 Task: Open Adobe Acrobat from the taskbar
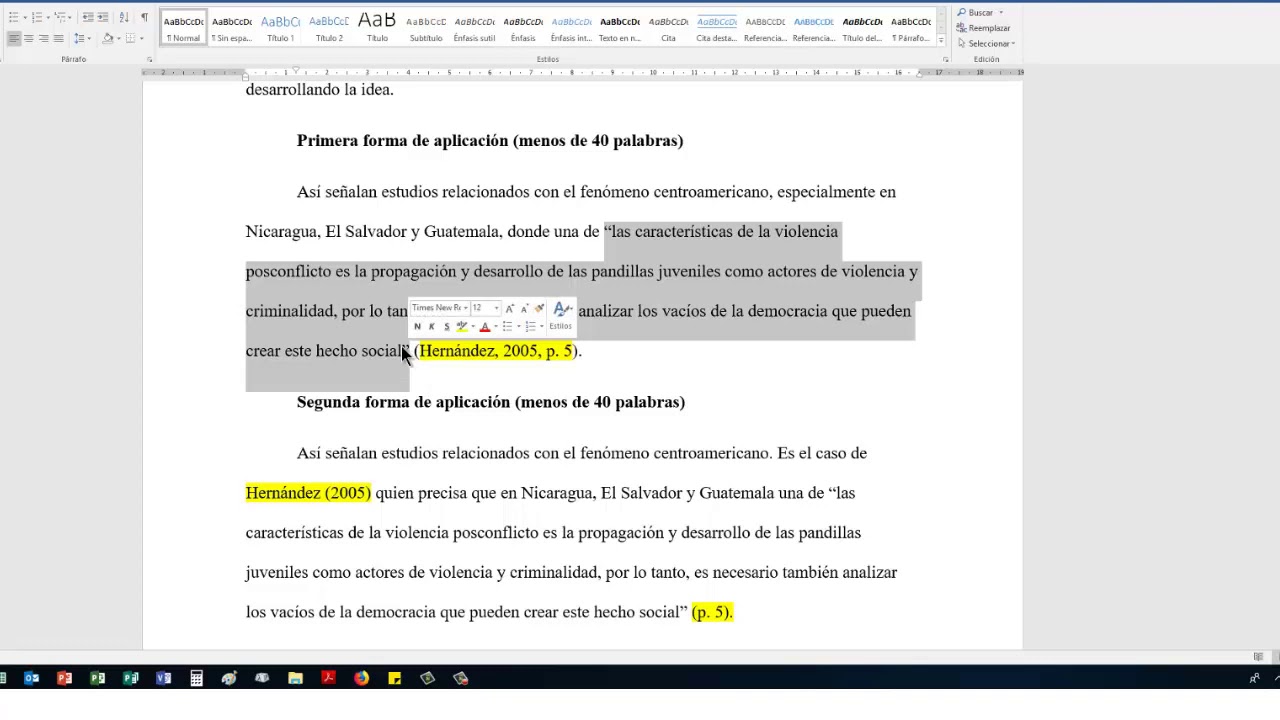tap(328, 679)
